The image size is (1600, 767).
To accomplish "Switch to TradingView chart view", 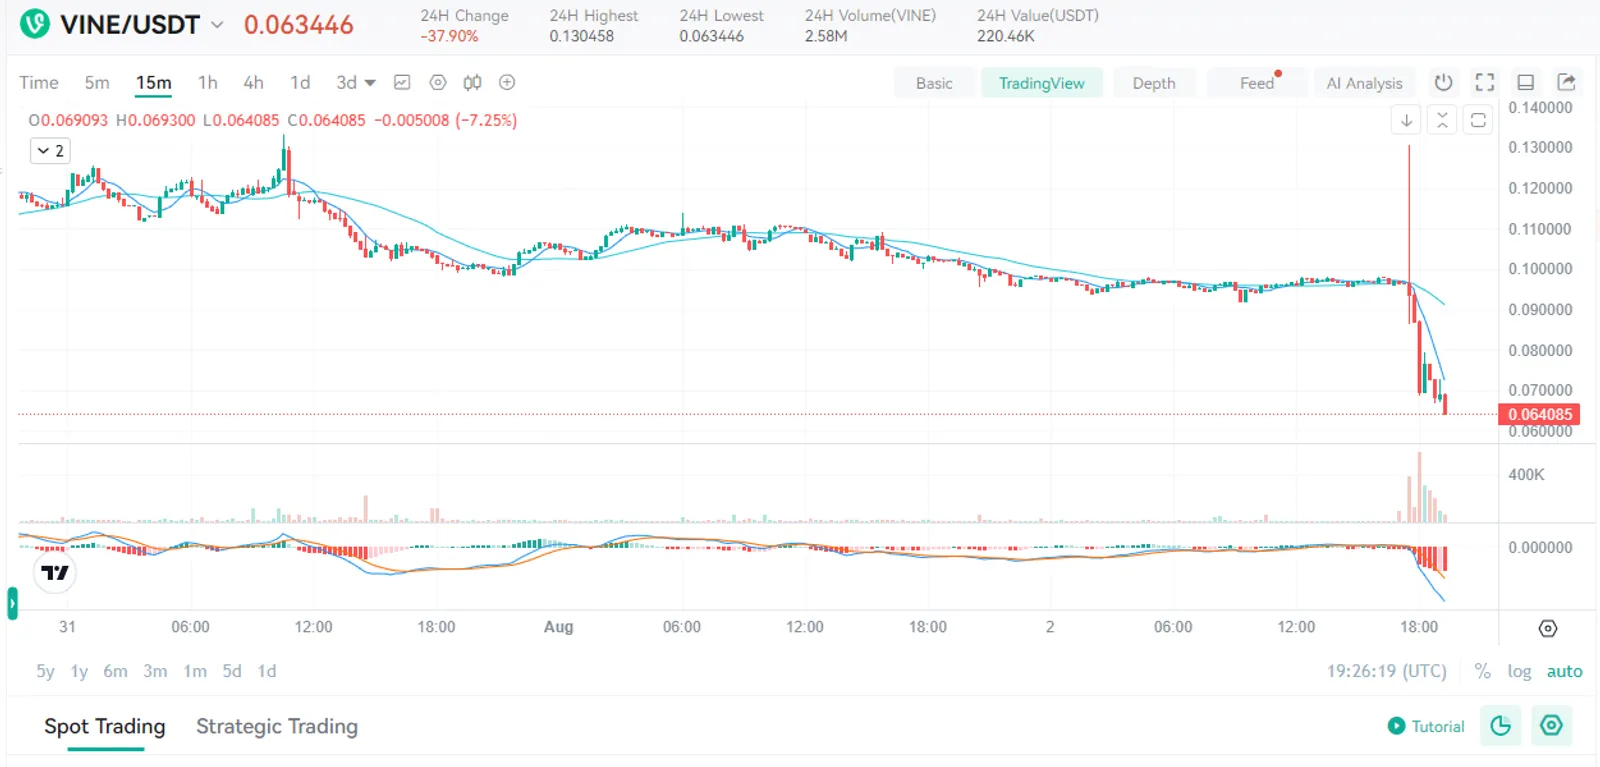I will (1042, 83).
